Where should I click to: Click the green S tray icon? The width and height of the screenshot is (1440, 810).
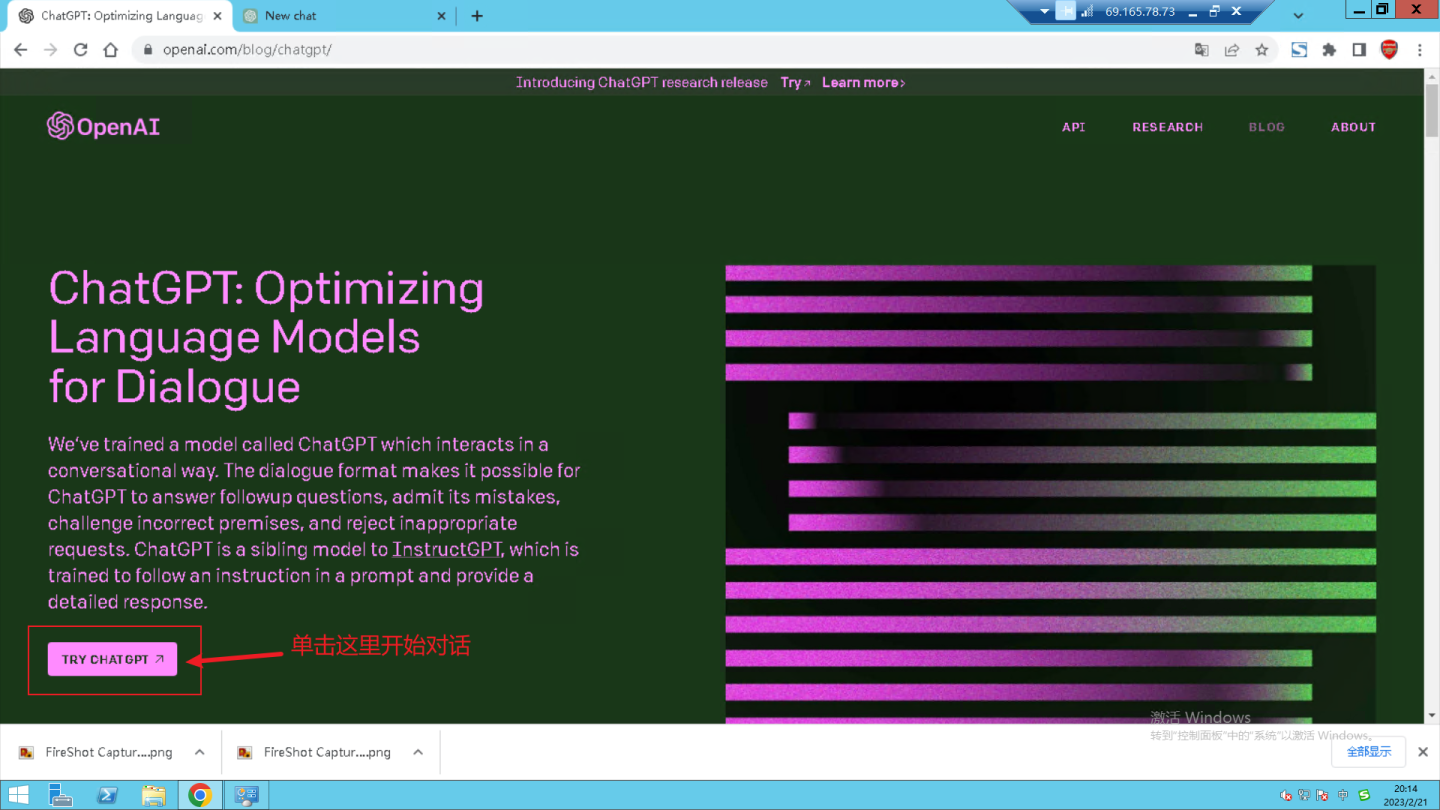point(1364,796)
